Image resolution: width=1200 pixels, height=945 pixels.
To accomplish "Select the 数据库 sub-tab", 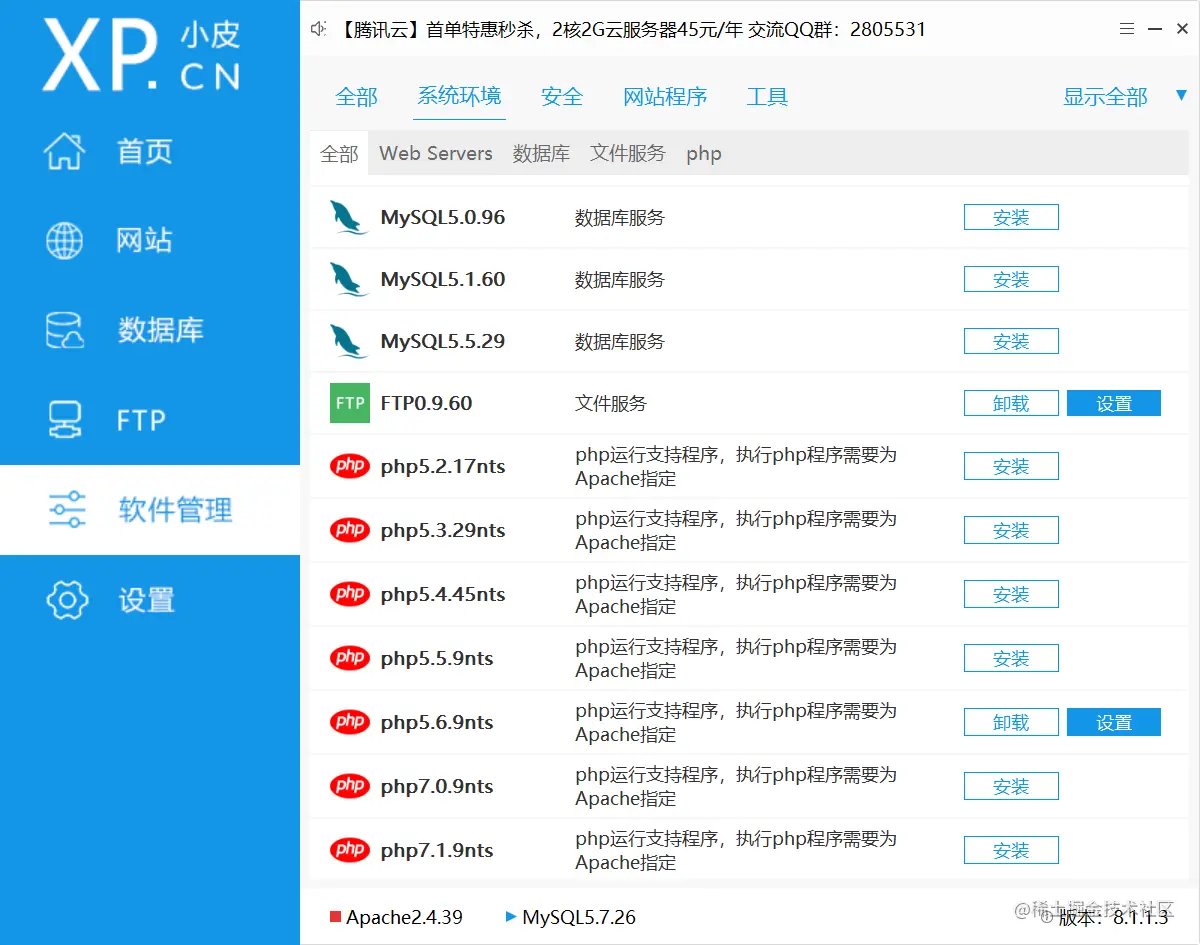I will pos(541,154).
